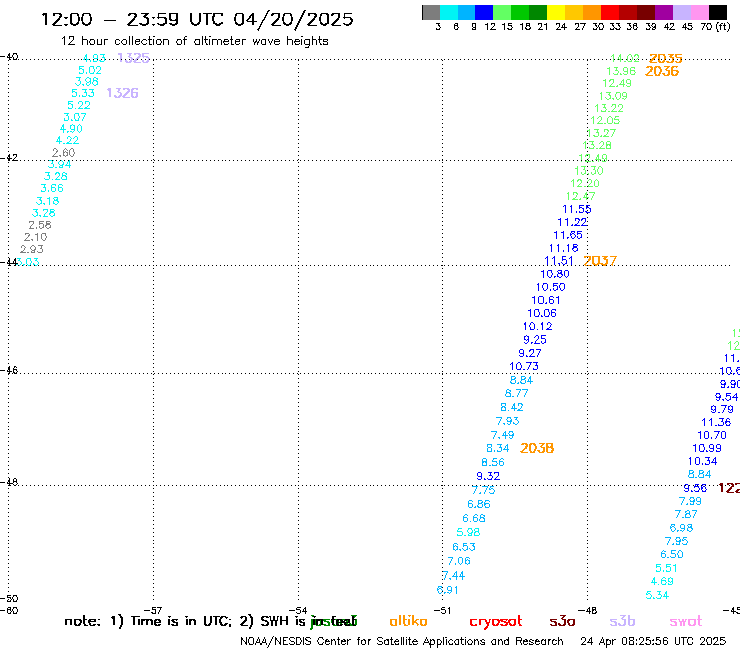Click the wave height value 11.36
Screen dimensions: 740x650
[716, 423]
